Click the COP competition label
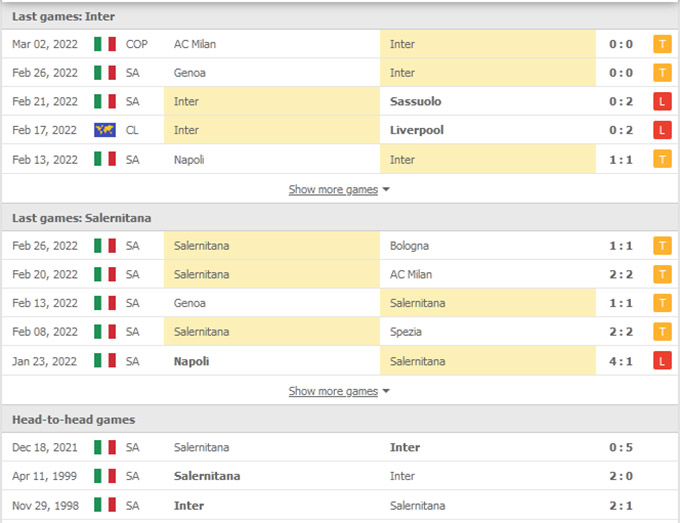The width and height of the screenshot is (680, 523). click(x=137, y=44)
